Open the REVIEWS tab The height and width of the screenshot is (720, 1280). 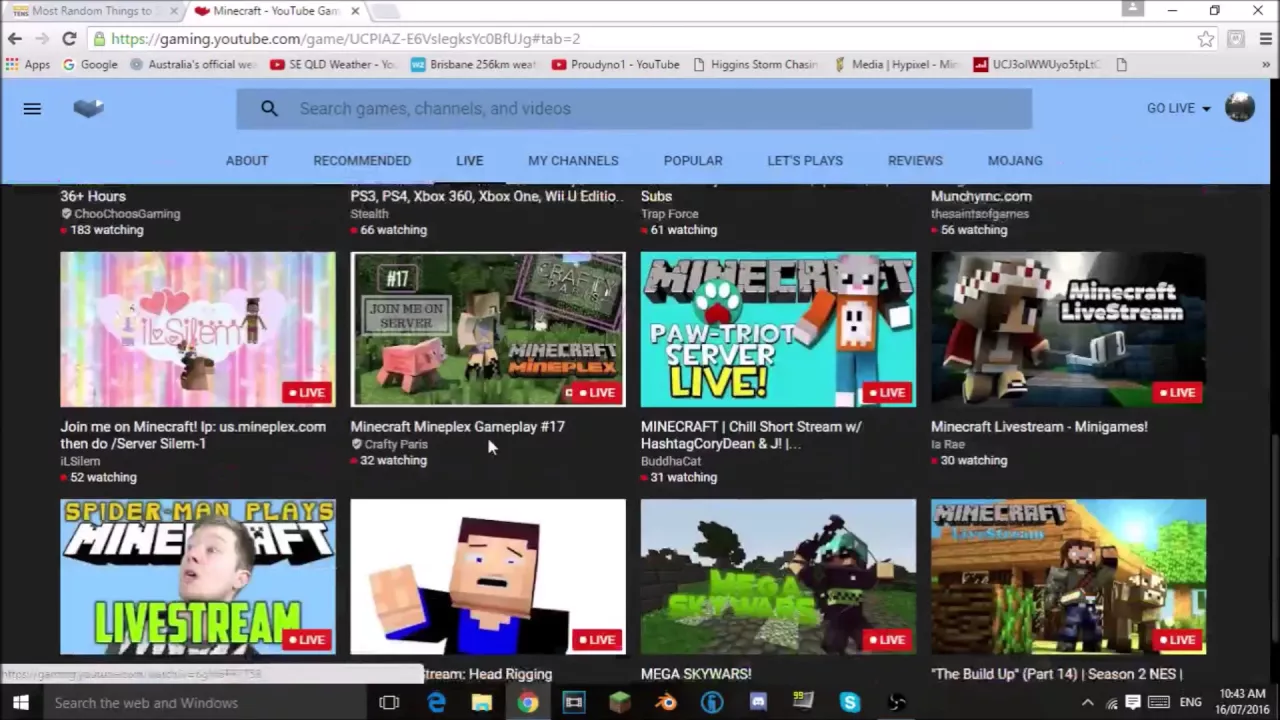coord(915,160)
